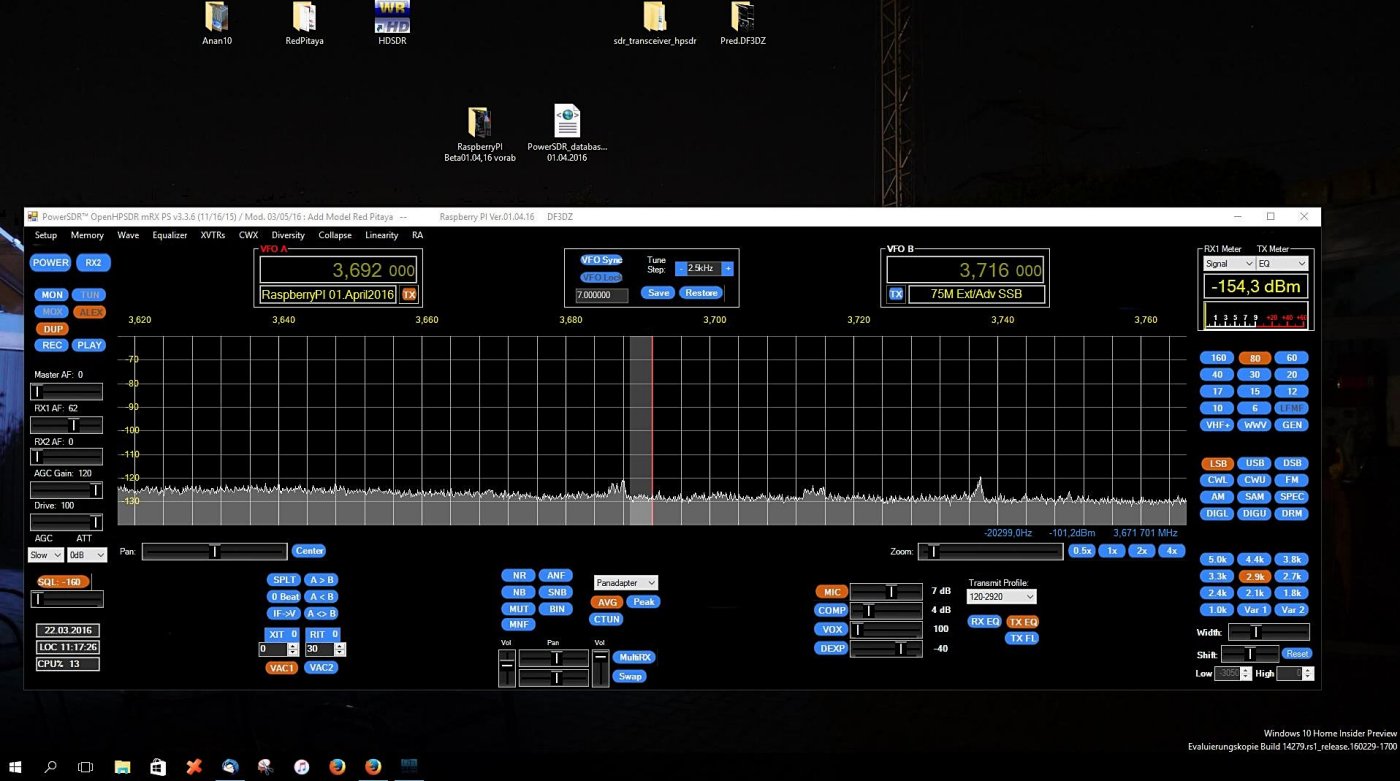
Task: Switch to the PowerSDR taskbar icon
Action: point(409,767)
